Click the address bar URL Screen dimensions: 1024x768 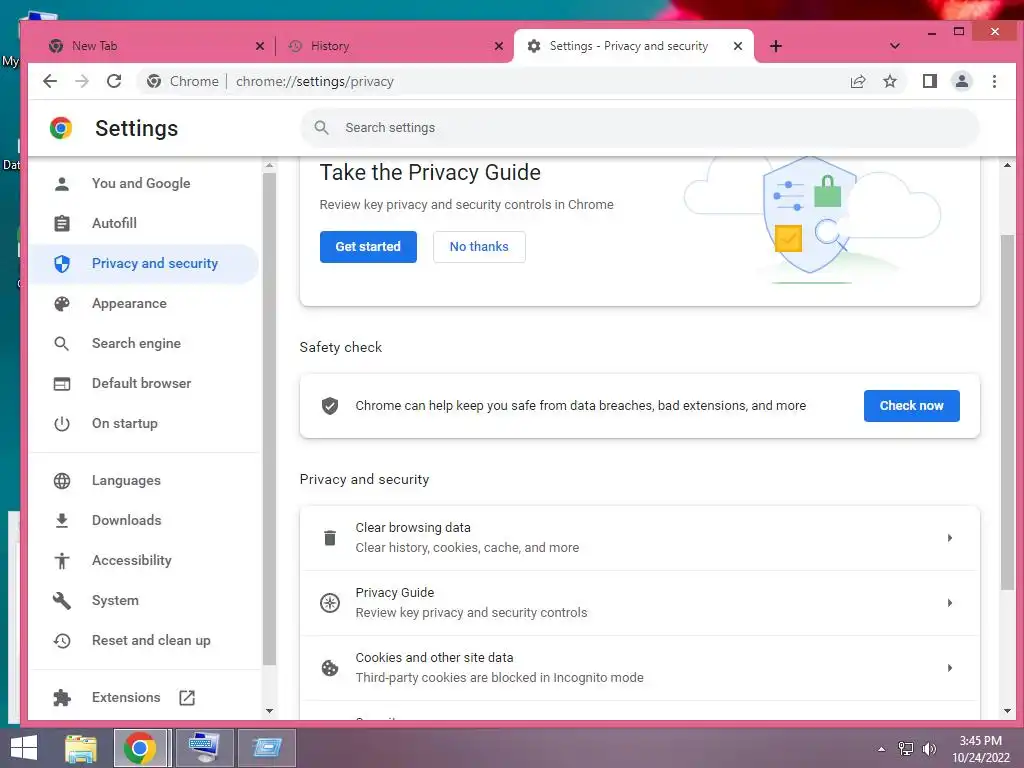pyautogui.click(x=315, y=81)
